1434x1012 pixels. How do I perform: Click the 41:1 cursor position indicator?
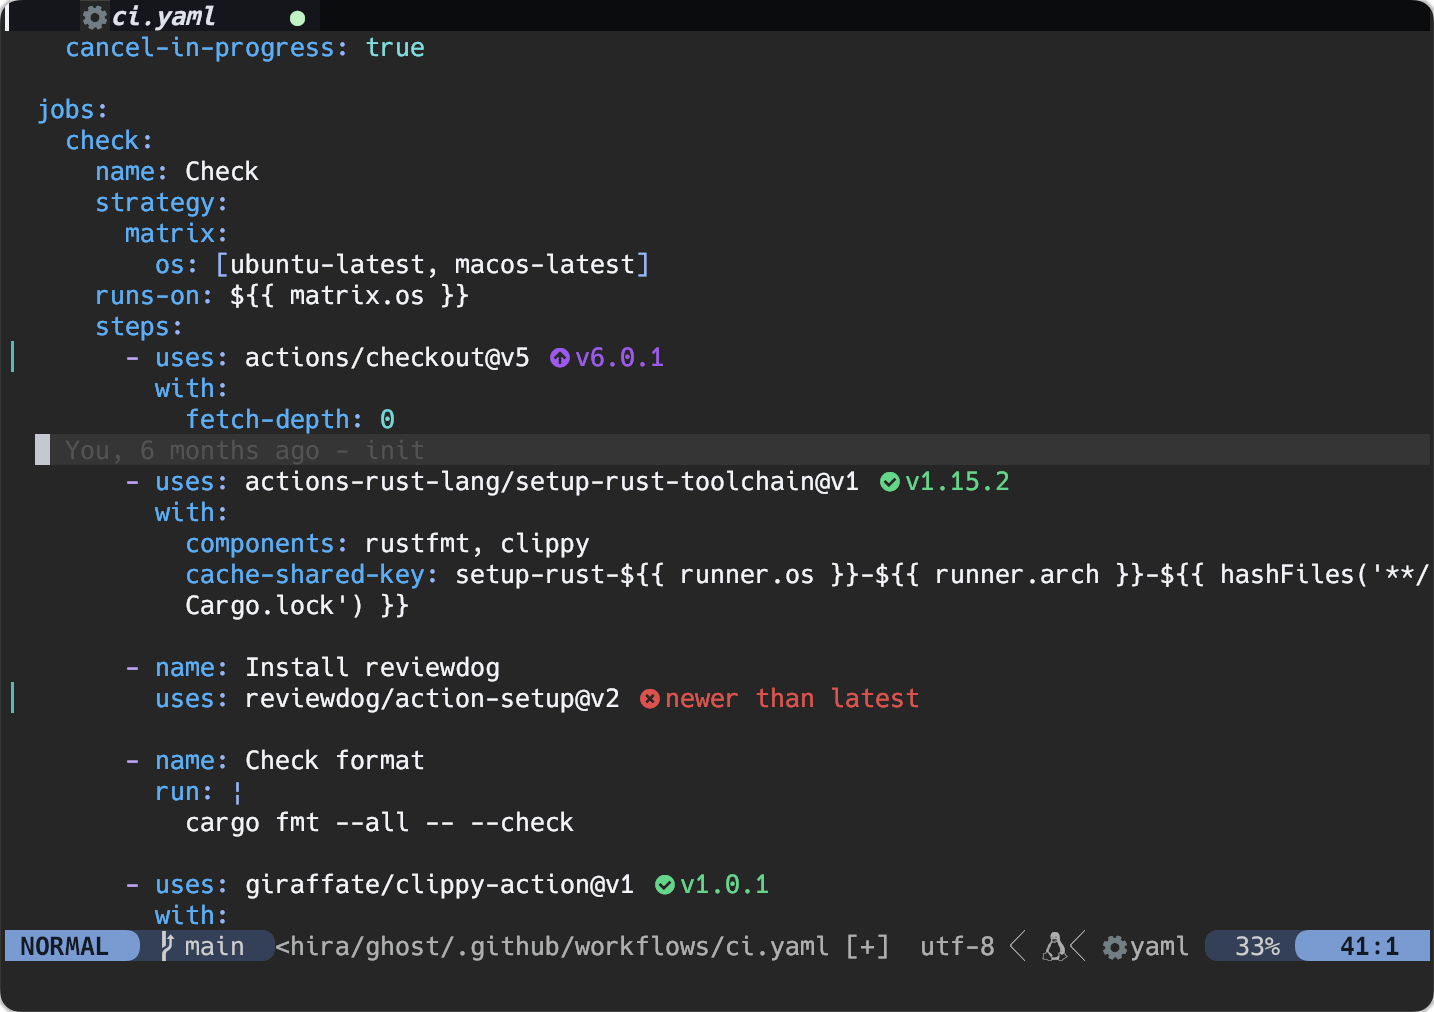coord(1369,946)
